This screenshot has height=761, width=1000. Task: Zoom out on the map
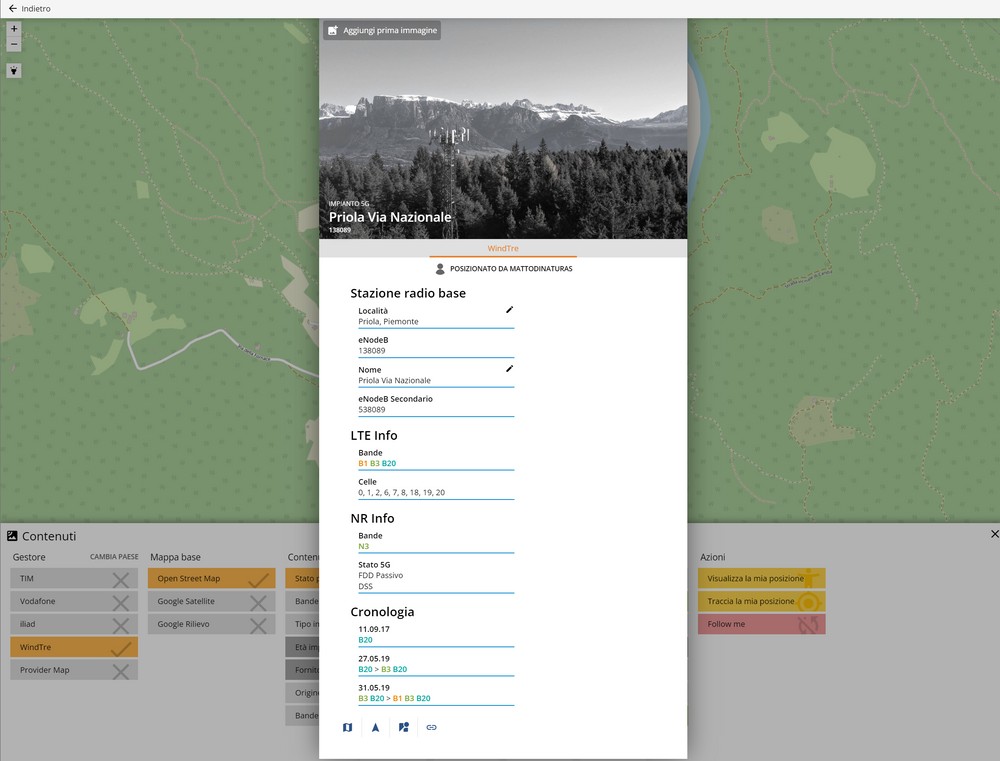pyautogui.click(x=14, y=44)
